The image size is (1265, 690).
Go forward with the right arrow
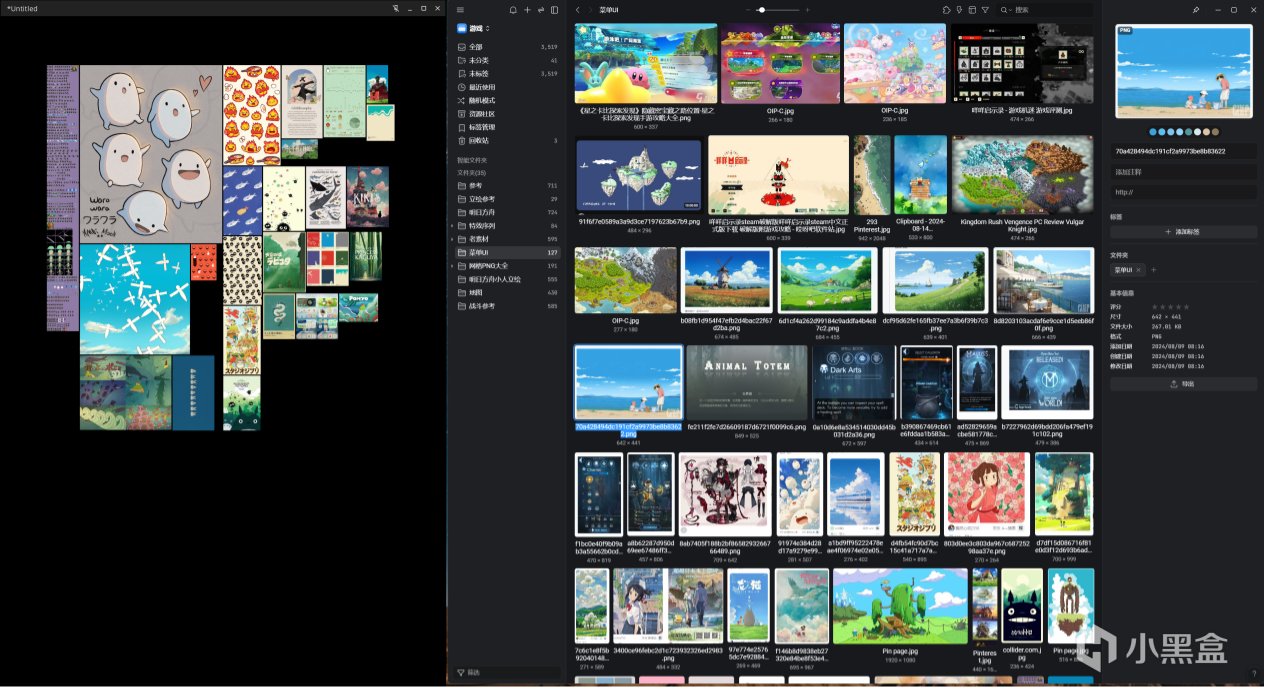(590, 10)
